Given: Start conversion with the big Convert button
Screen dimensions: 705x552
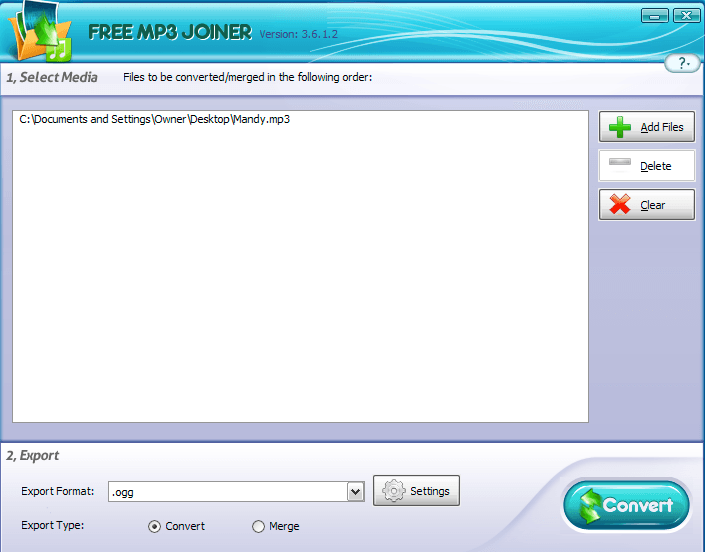Looking at the screenshot, I should tap(626, 505).
